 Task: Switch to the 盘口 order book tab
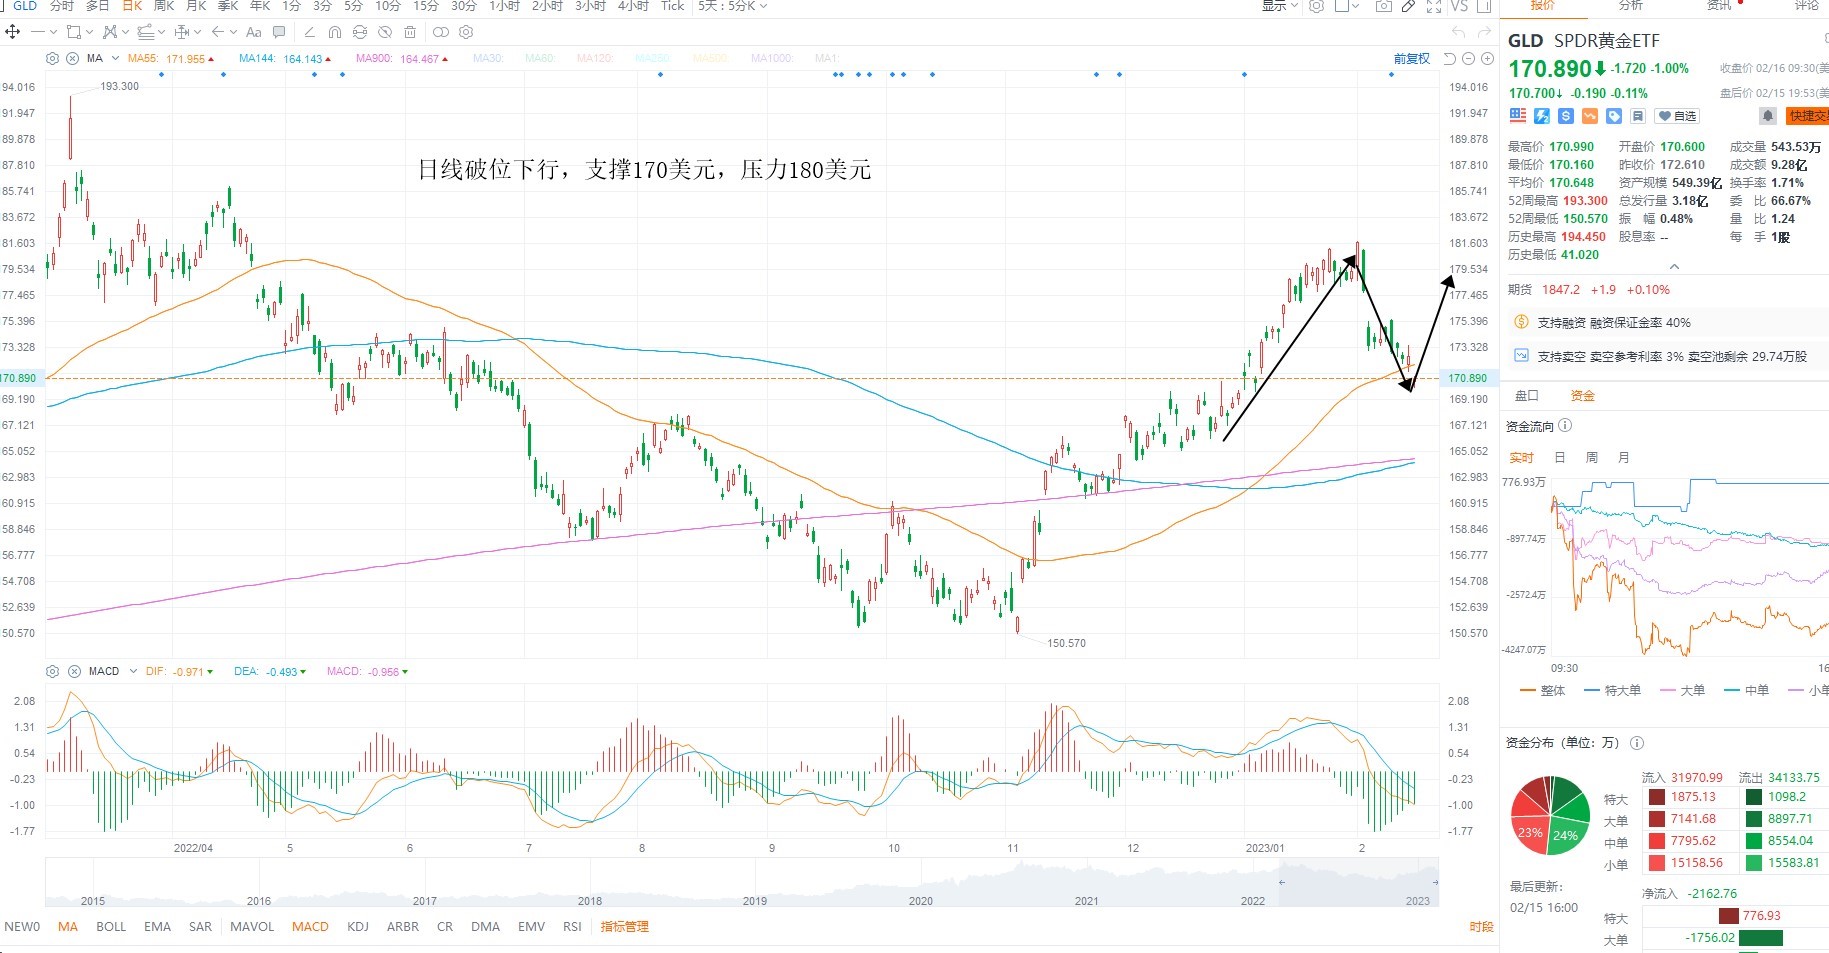(1527, 395)
